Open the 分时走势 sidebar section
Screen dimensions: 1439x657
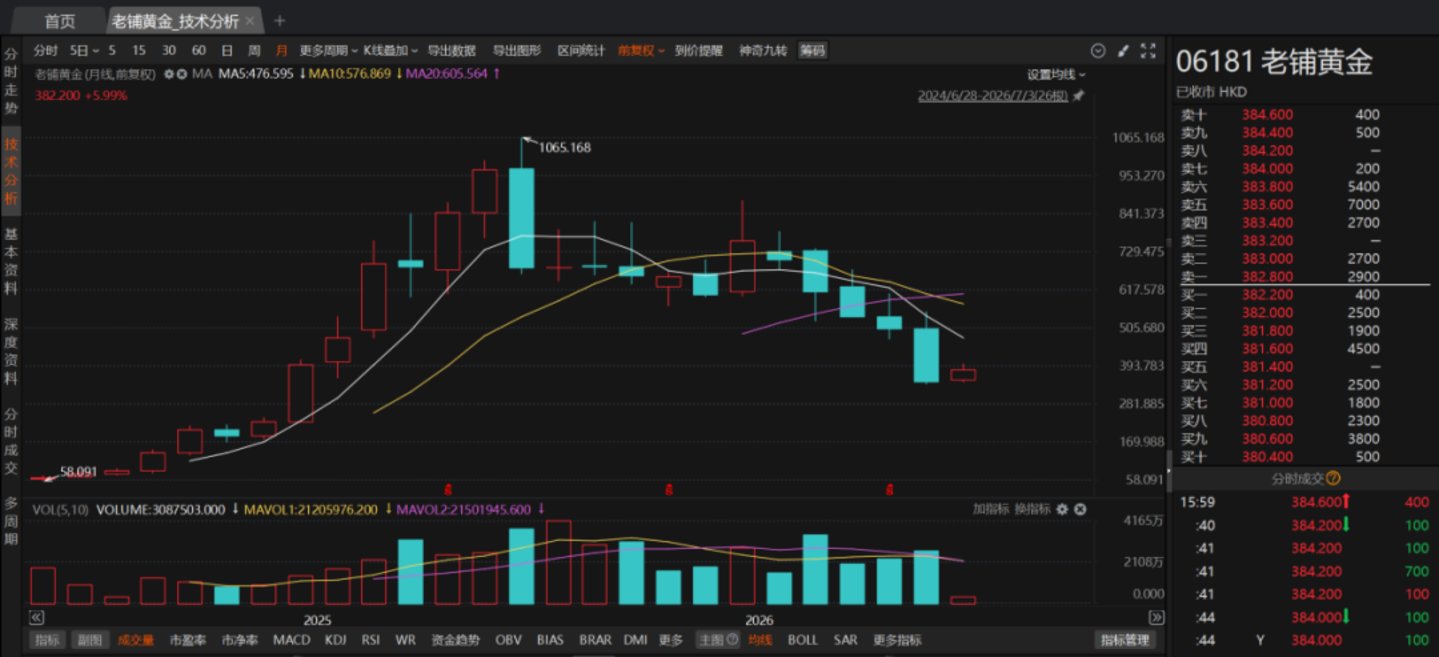click(x=10, y=81)
